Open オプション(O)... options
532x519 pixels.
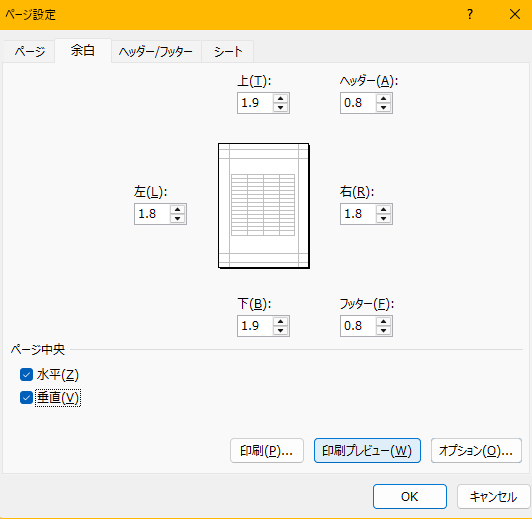pyautogui.click(x=476, y=450)
